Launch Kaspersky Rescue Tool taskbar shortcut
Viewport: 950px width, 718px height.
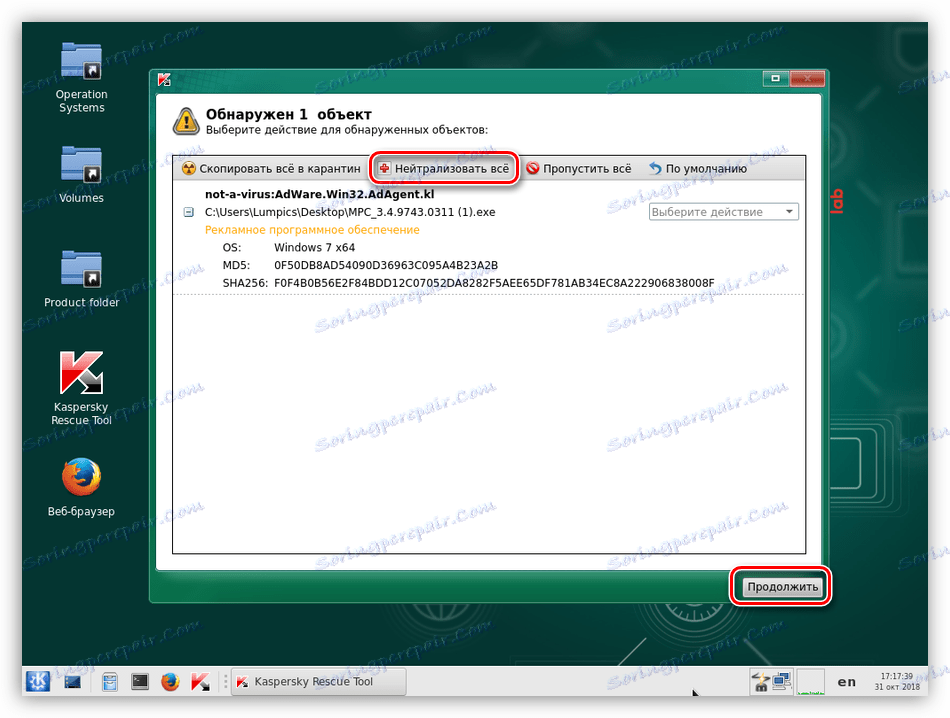tap(201, 682)
